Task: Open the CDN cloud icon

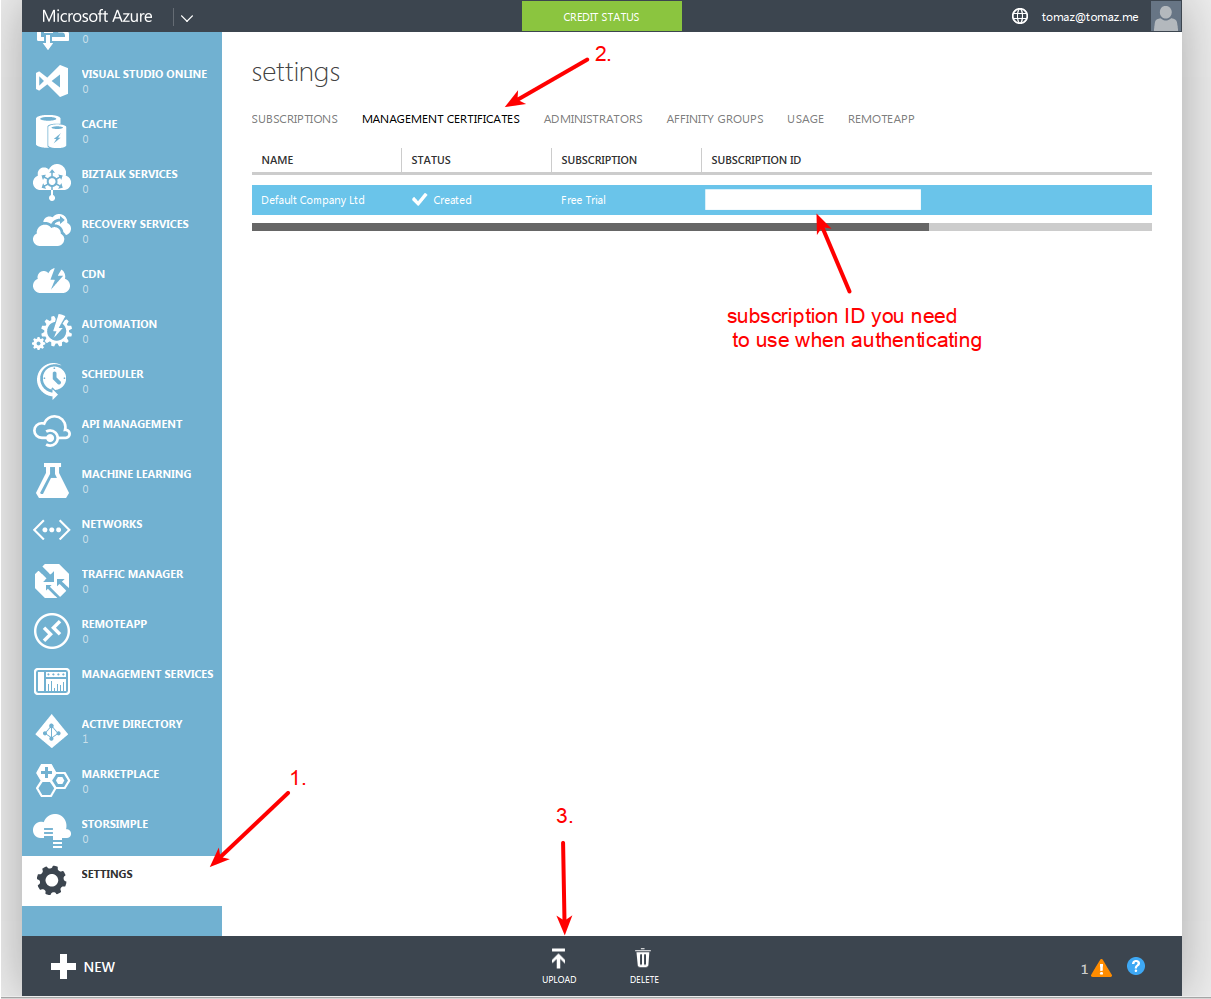Action: 52,281
